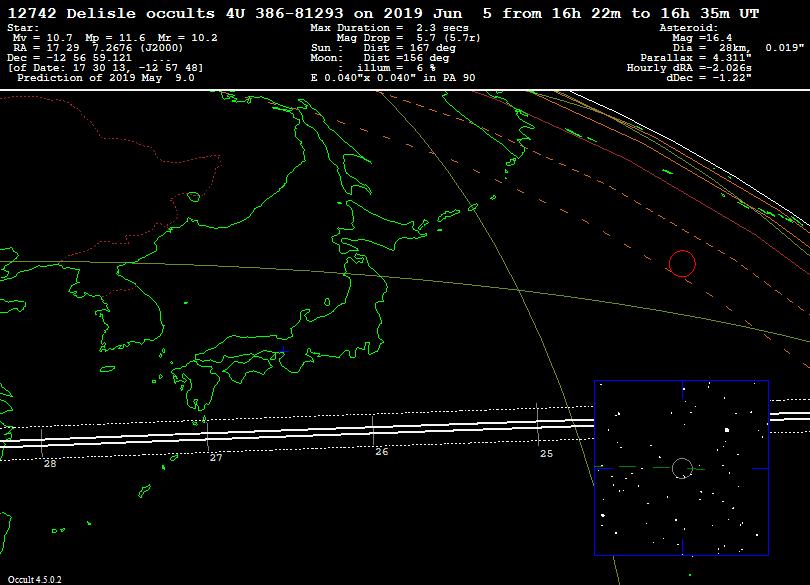Click the path time label '26'
This screenshot has width=810, height=585.
click(x=382, y=452)
